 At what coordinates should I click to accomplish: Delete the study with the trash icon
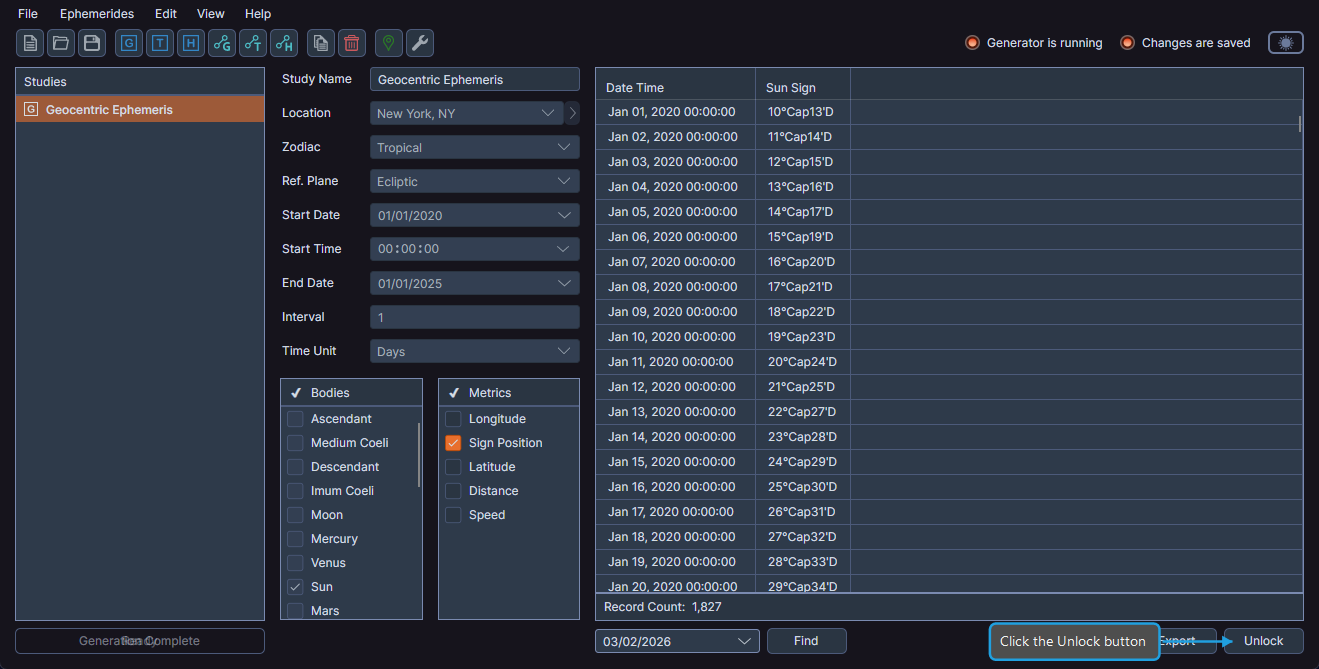(351, 43)
